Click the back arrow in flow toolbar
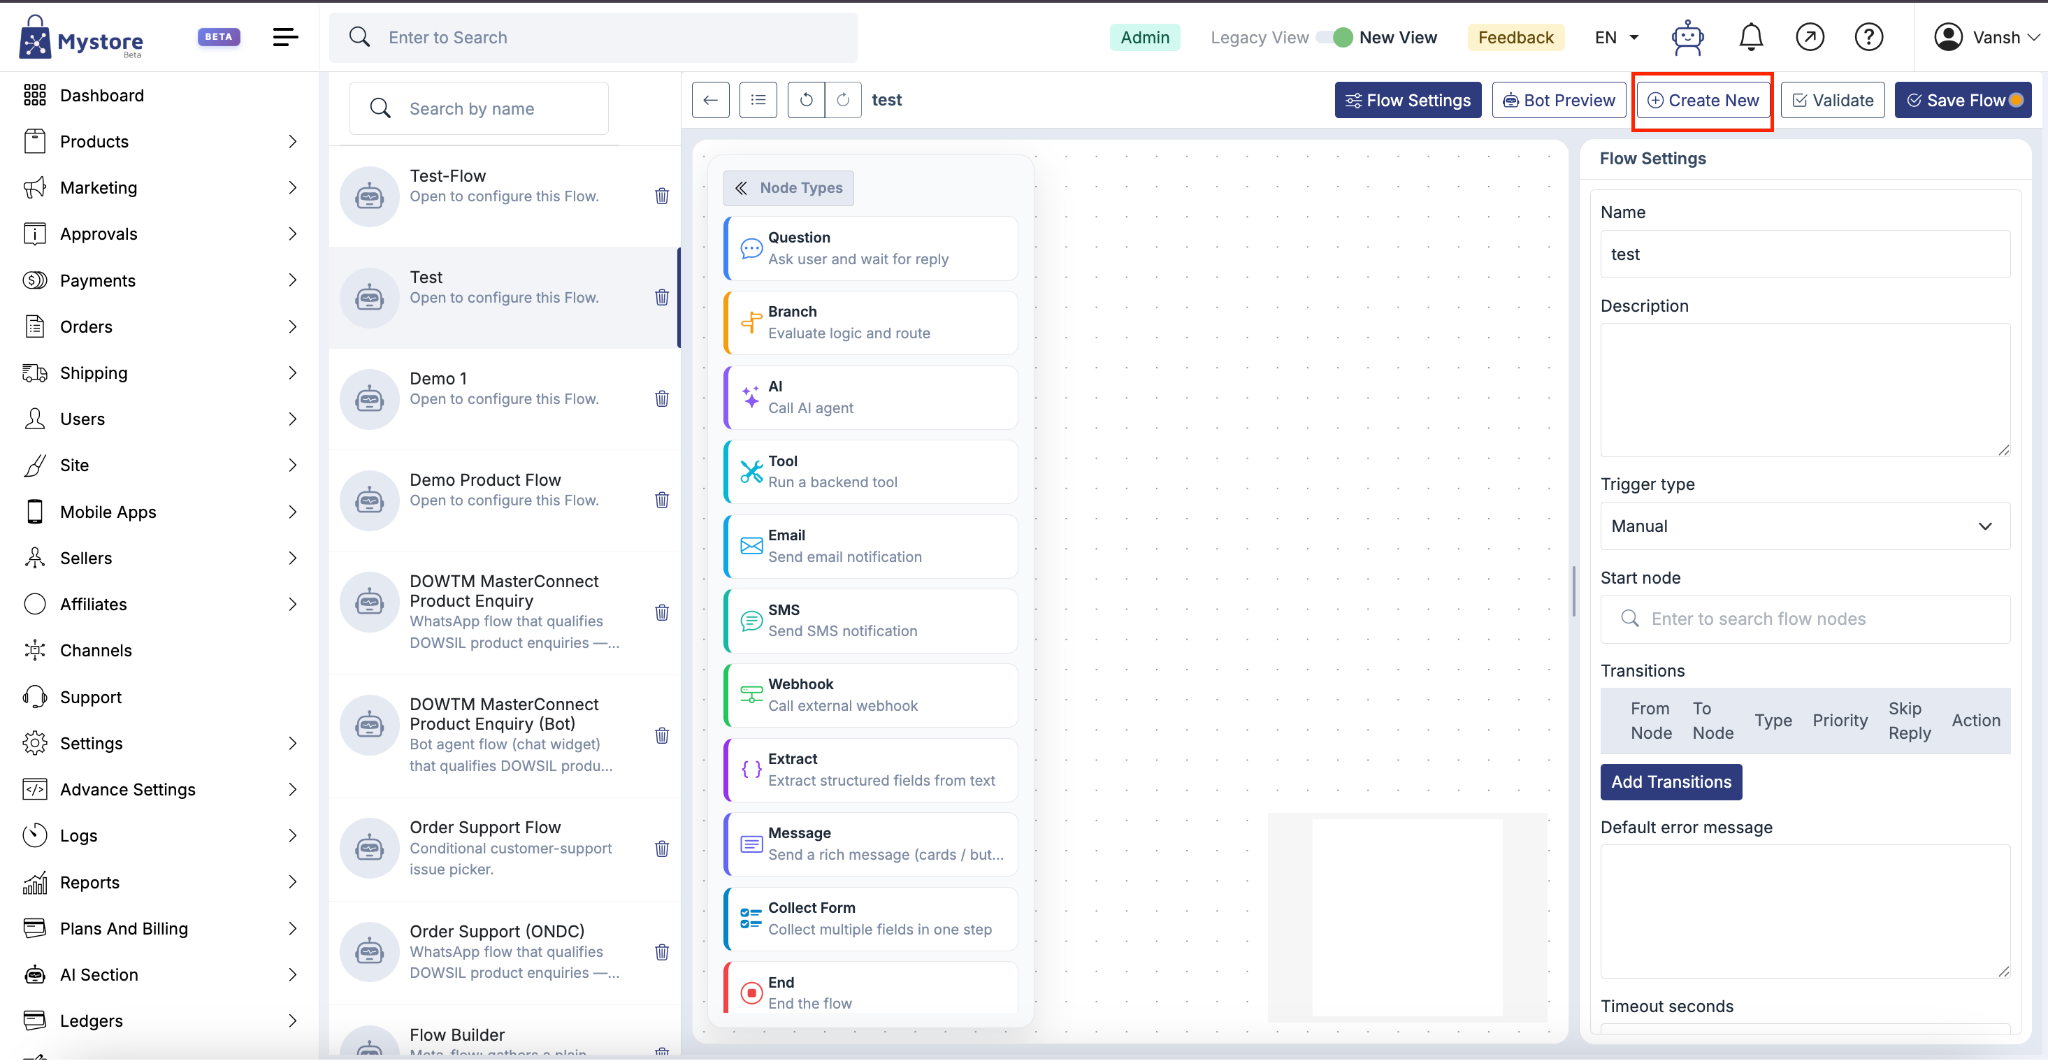Screen dimensions: 2048x1060 pos(710,100)
